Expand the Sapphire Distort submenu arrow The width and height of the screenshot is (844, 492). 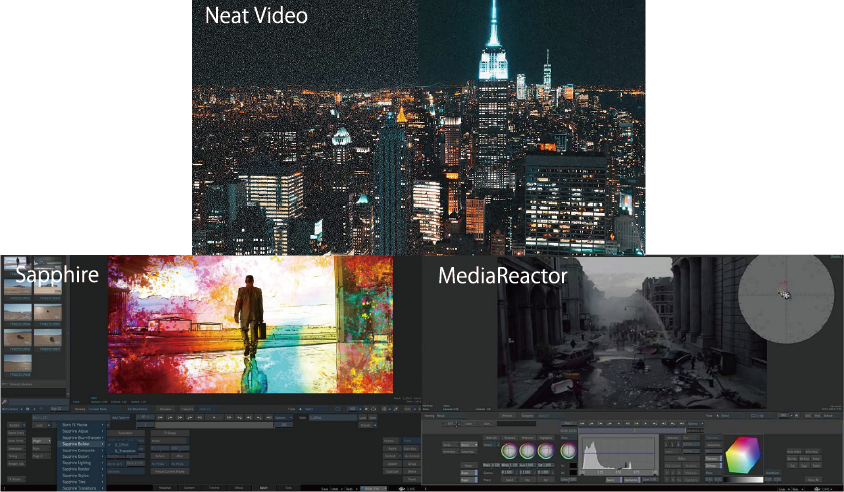[x=102, y=456]
